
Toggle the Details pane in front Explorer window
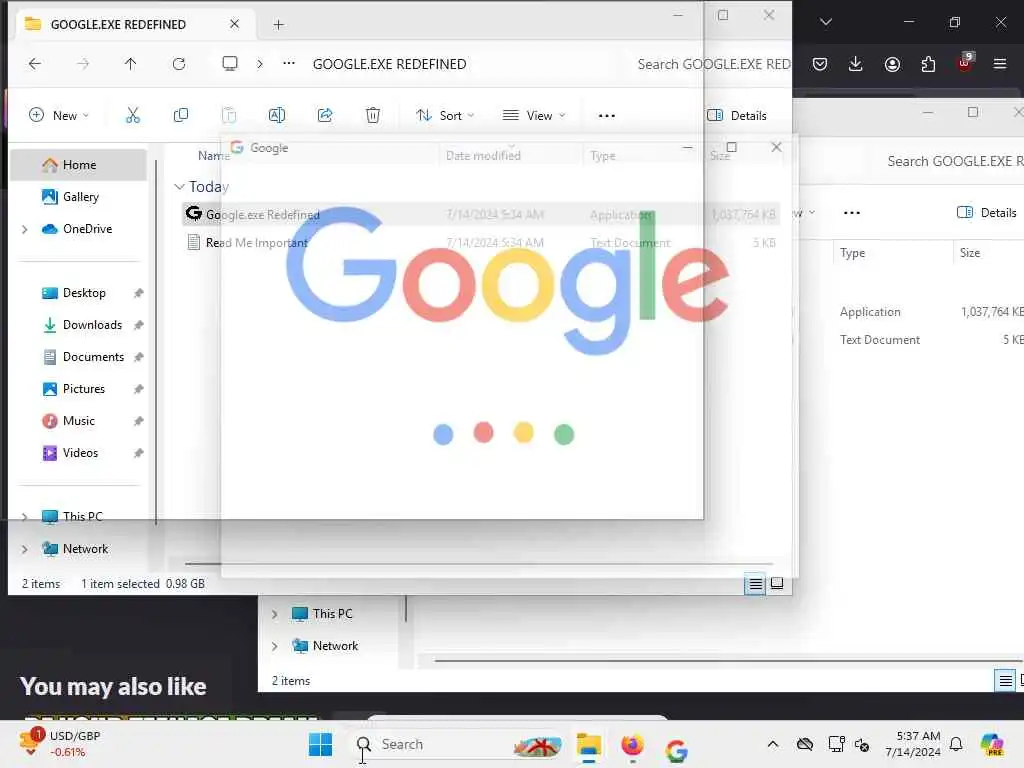(737, 116)
